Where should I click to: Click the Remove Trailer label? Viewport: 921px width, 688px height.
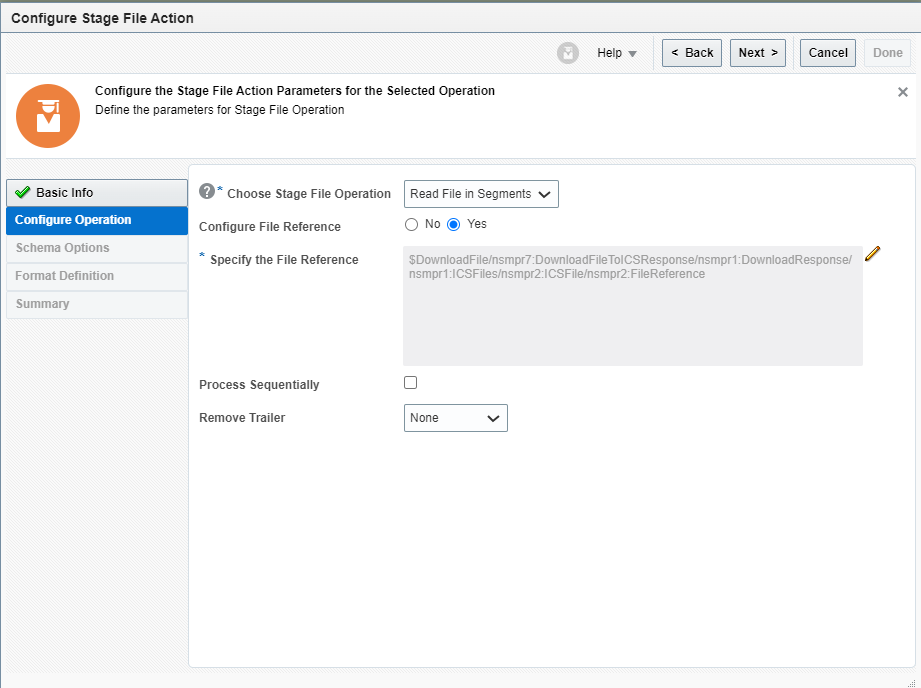click(242, 418)
